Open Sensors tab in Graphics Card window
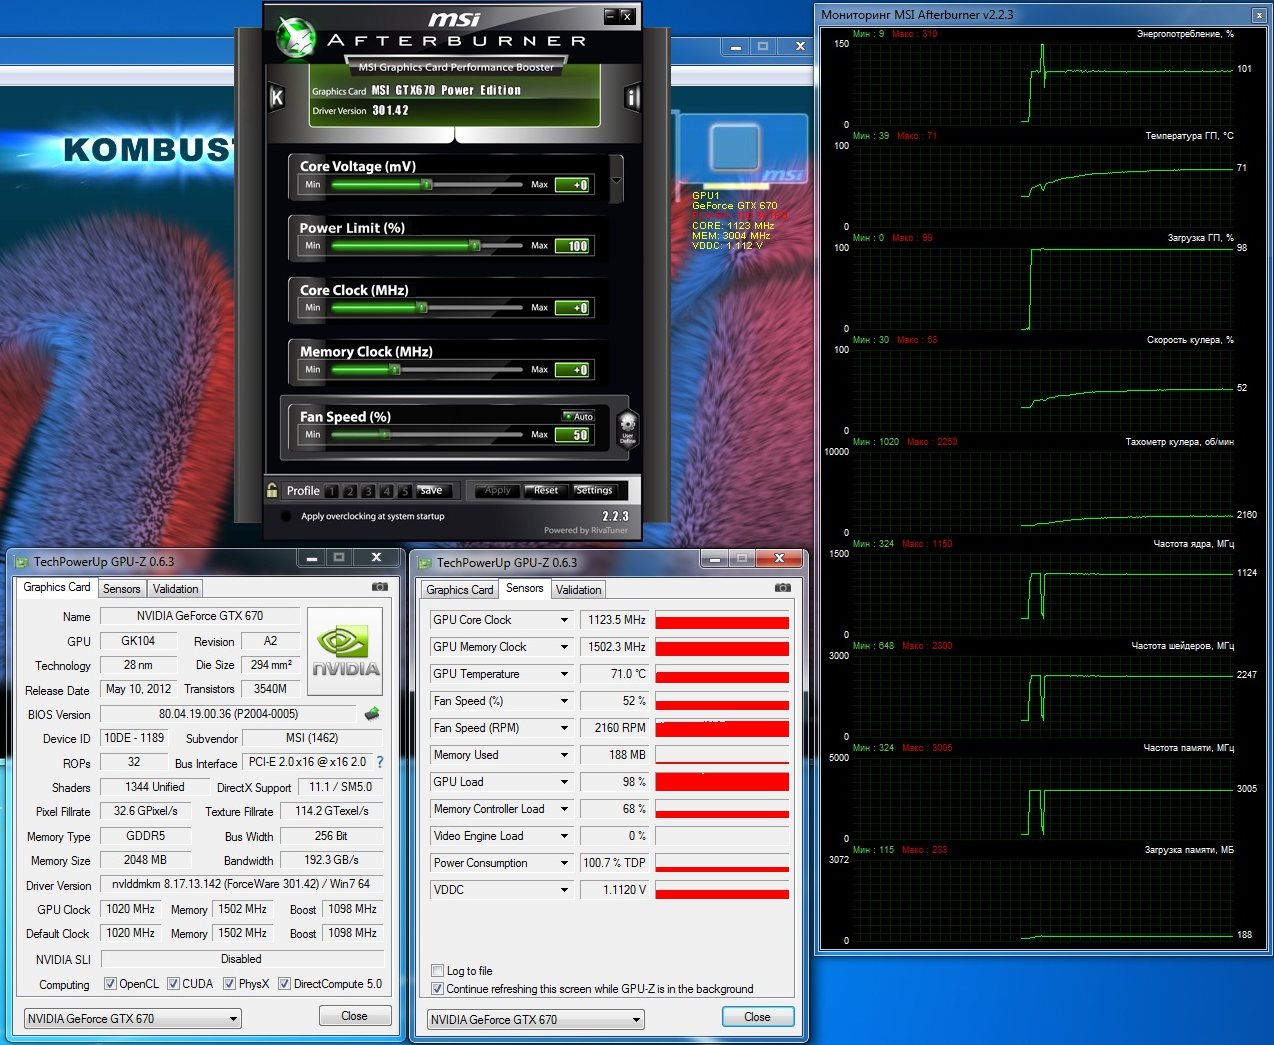This screenshot has width=1274, height=1045. [x=122, y=588]
